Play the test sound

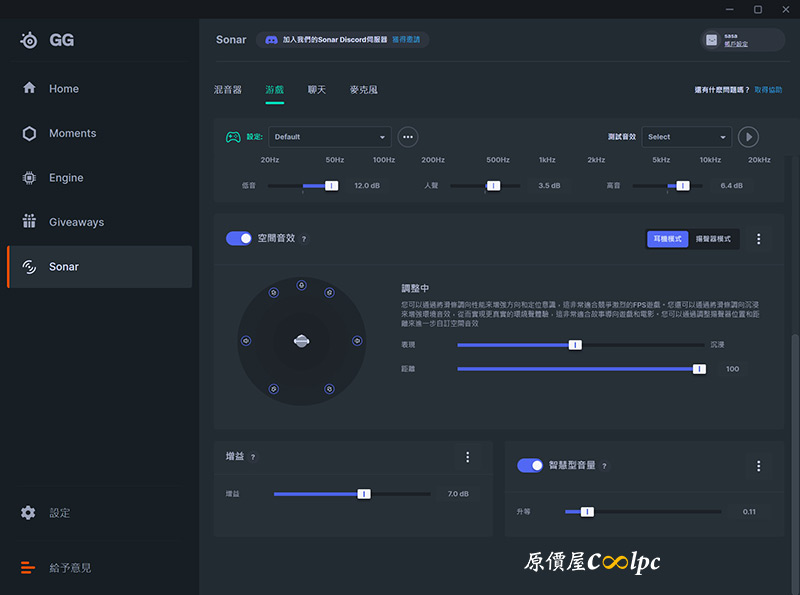coord(748,137)
